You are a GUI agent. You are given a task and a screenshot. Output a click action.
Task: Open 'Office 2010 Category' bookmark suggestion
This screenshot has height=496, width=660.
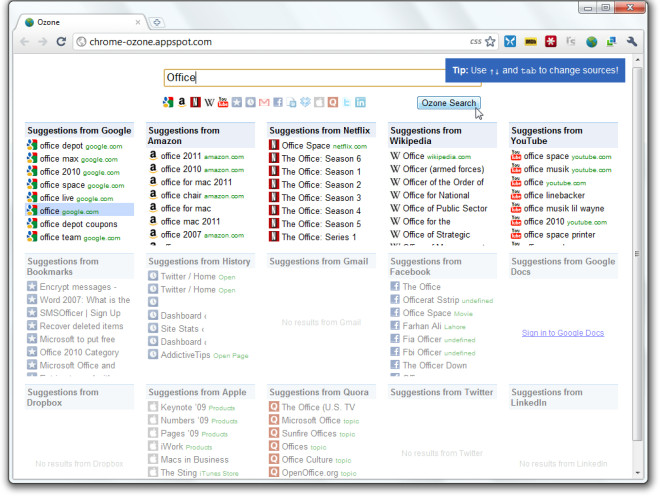click(80, 352)
